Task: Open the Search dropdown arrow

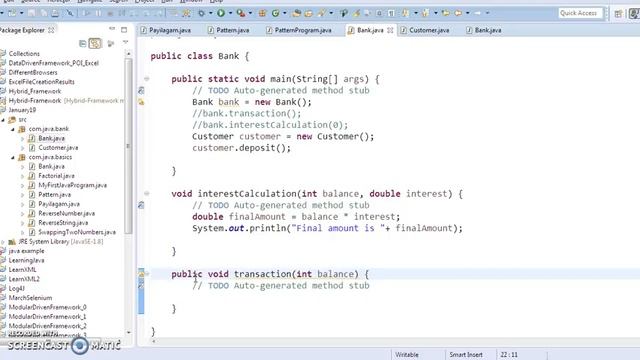Action: (x=331, y=13)
